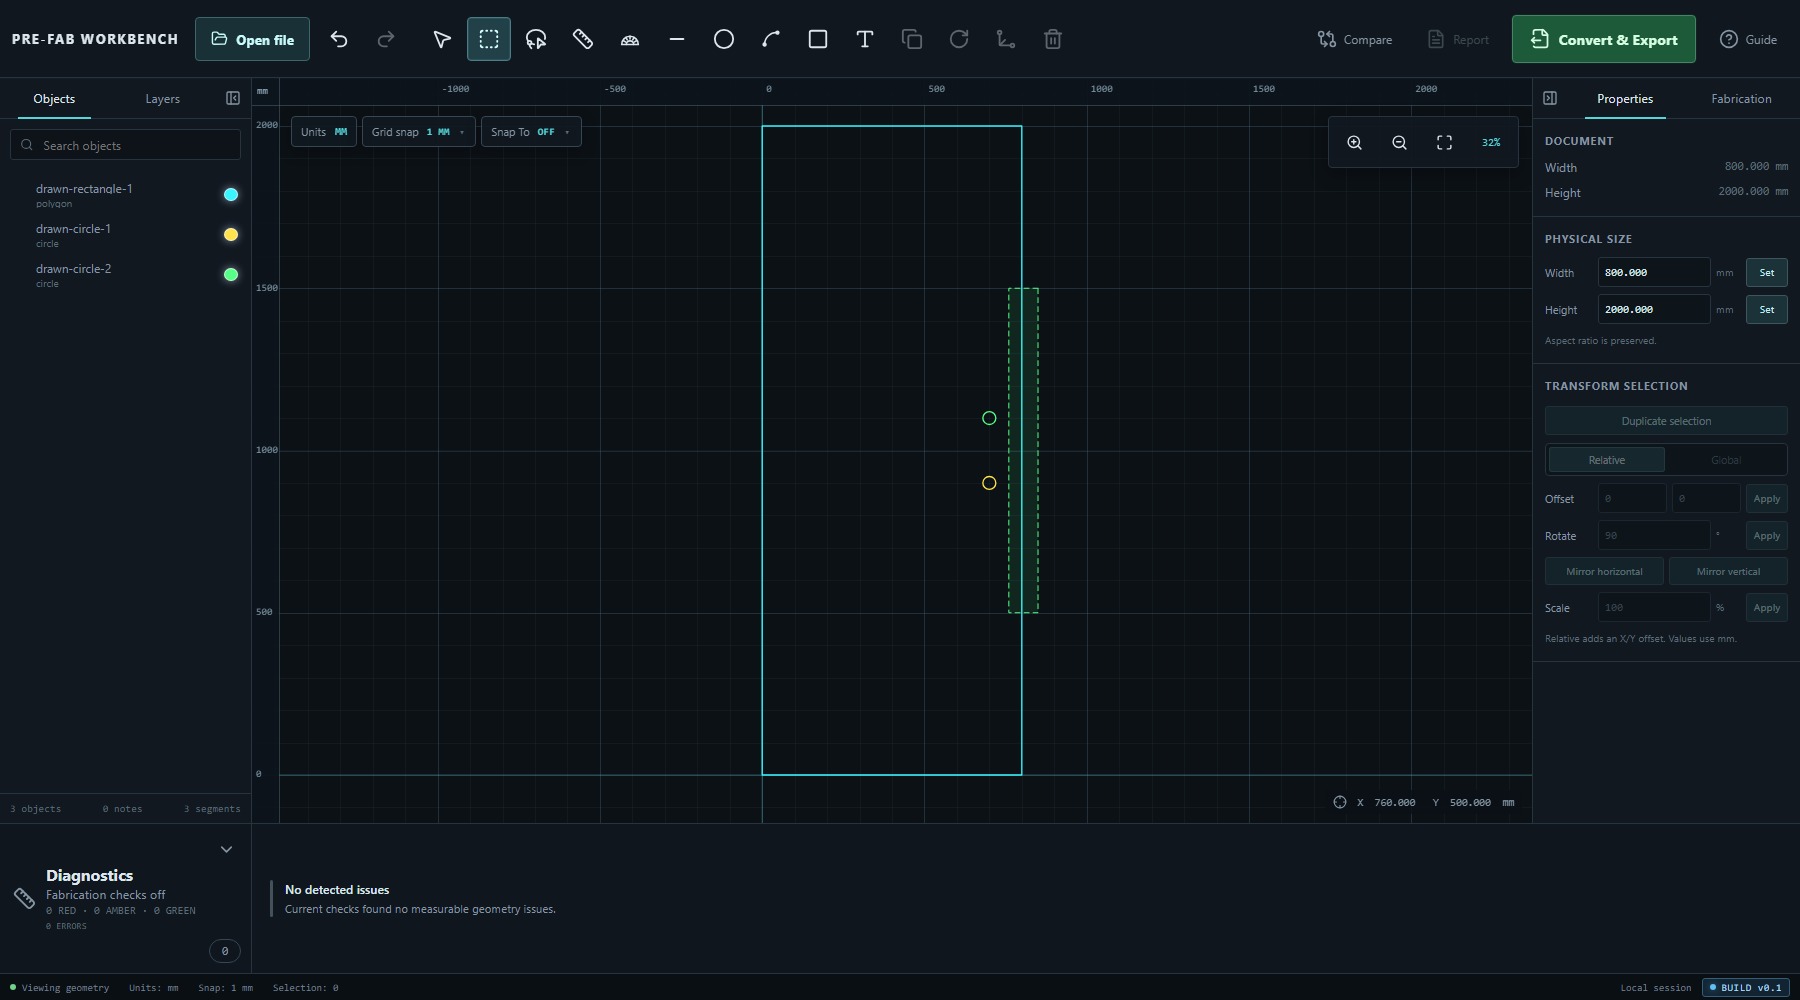1800x1000 pixels.
Task: Click cyan swatch of drawn-rectangle-1
Action: [231, 195]
